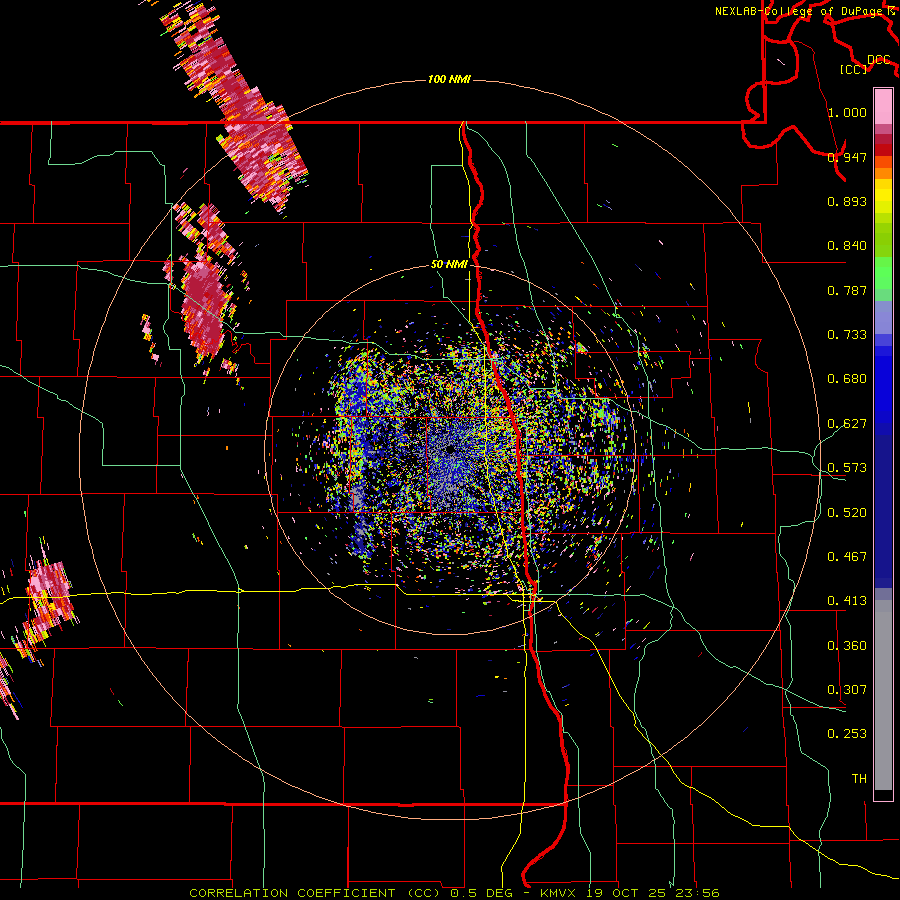Click the 0.733 scale label
900x900 pixels.
click(847, 335)
